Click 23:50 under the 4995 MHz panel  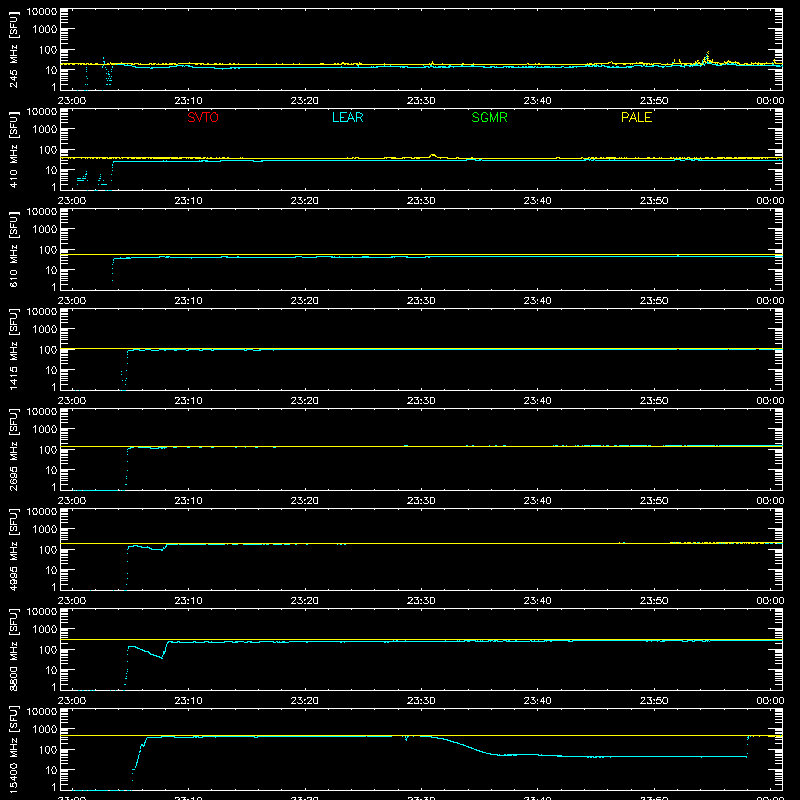point(654,601)
